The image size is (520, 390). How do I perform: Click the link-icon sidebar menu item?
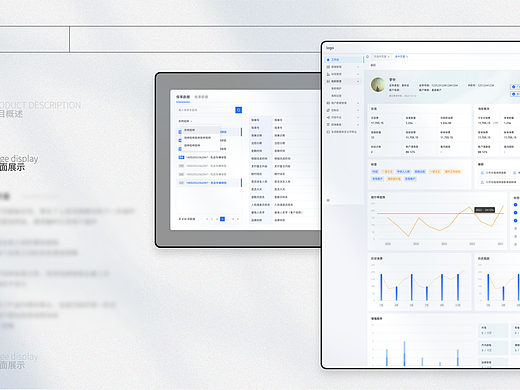343,110
